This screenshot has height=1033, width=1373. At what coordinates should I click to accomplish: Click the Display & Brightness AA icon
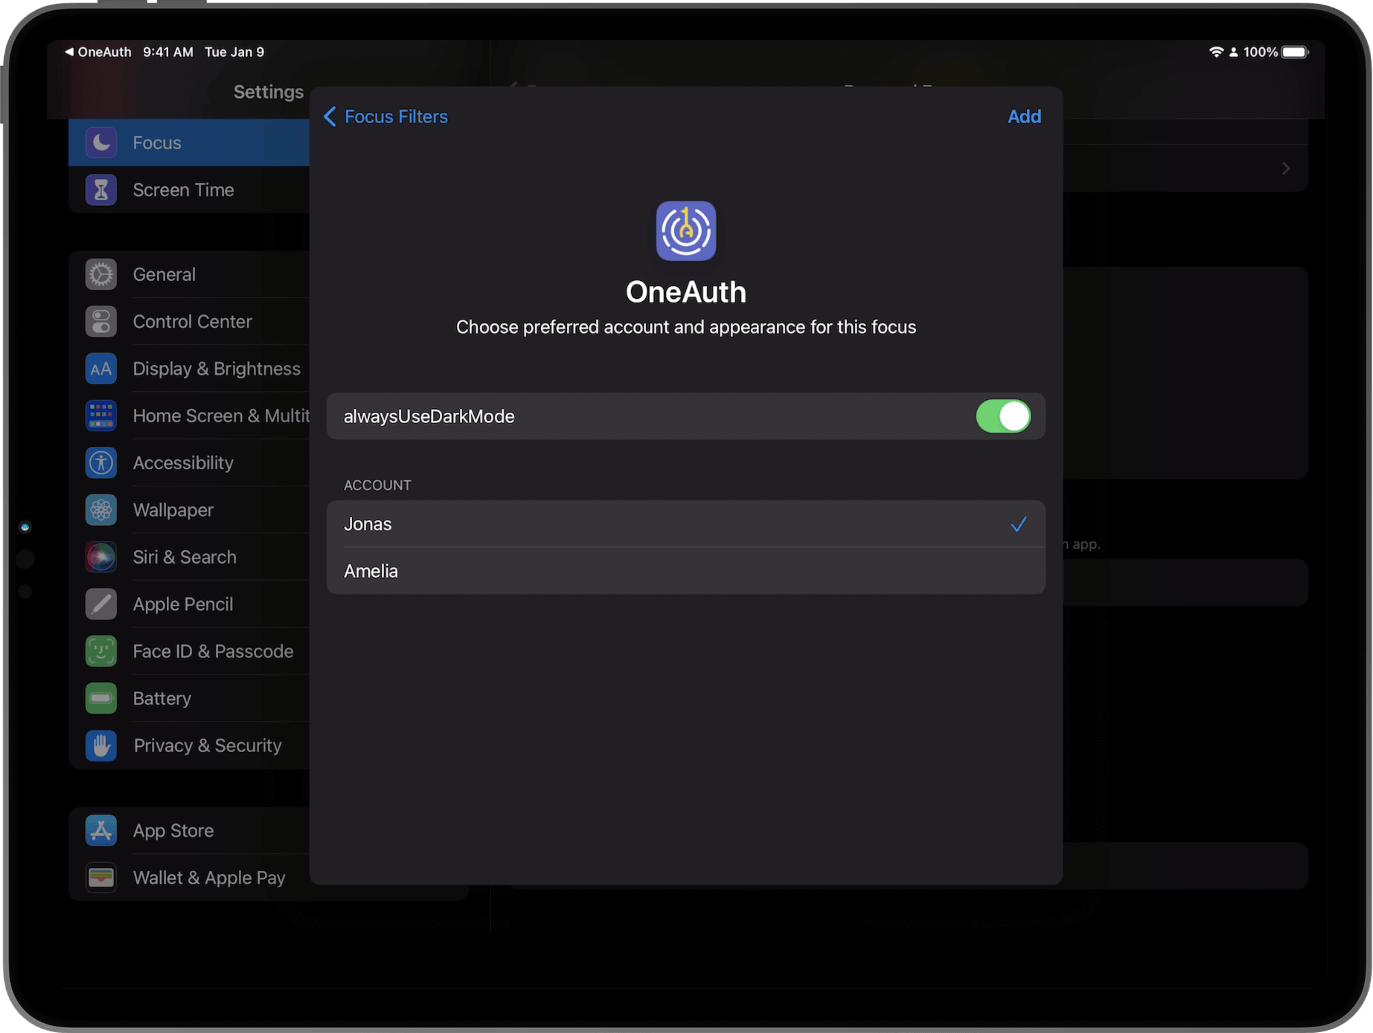pyautogui.click(x=101, y=369)
